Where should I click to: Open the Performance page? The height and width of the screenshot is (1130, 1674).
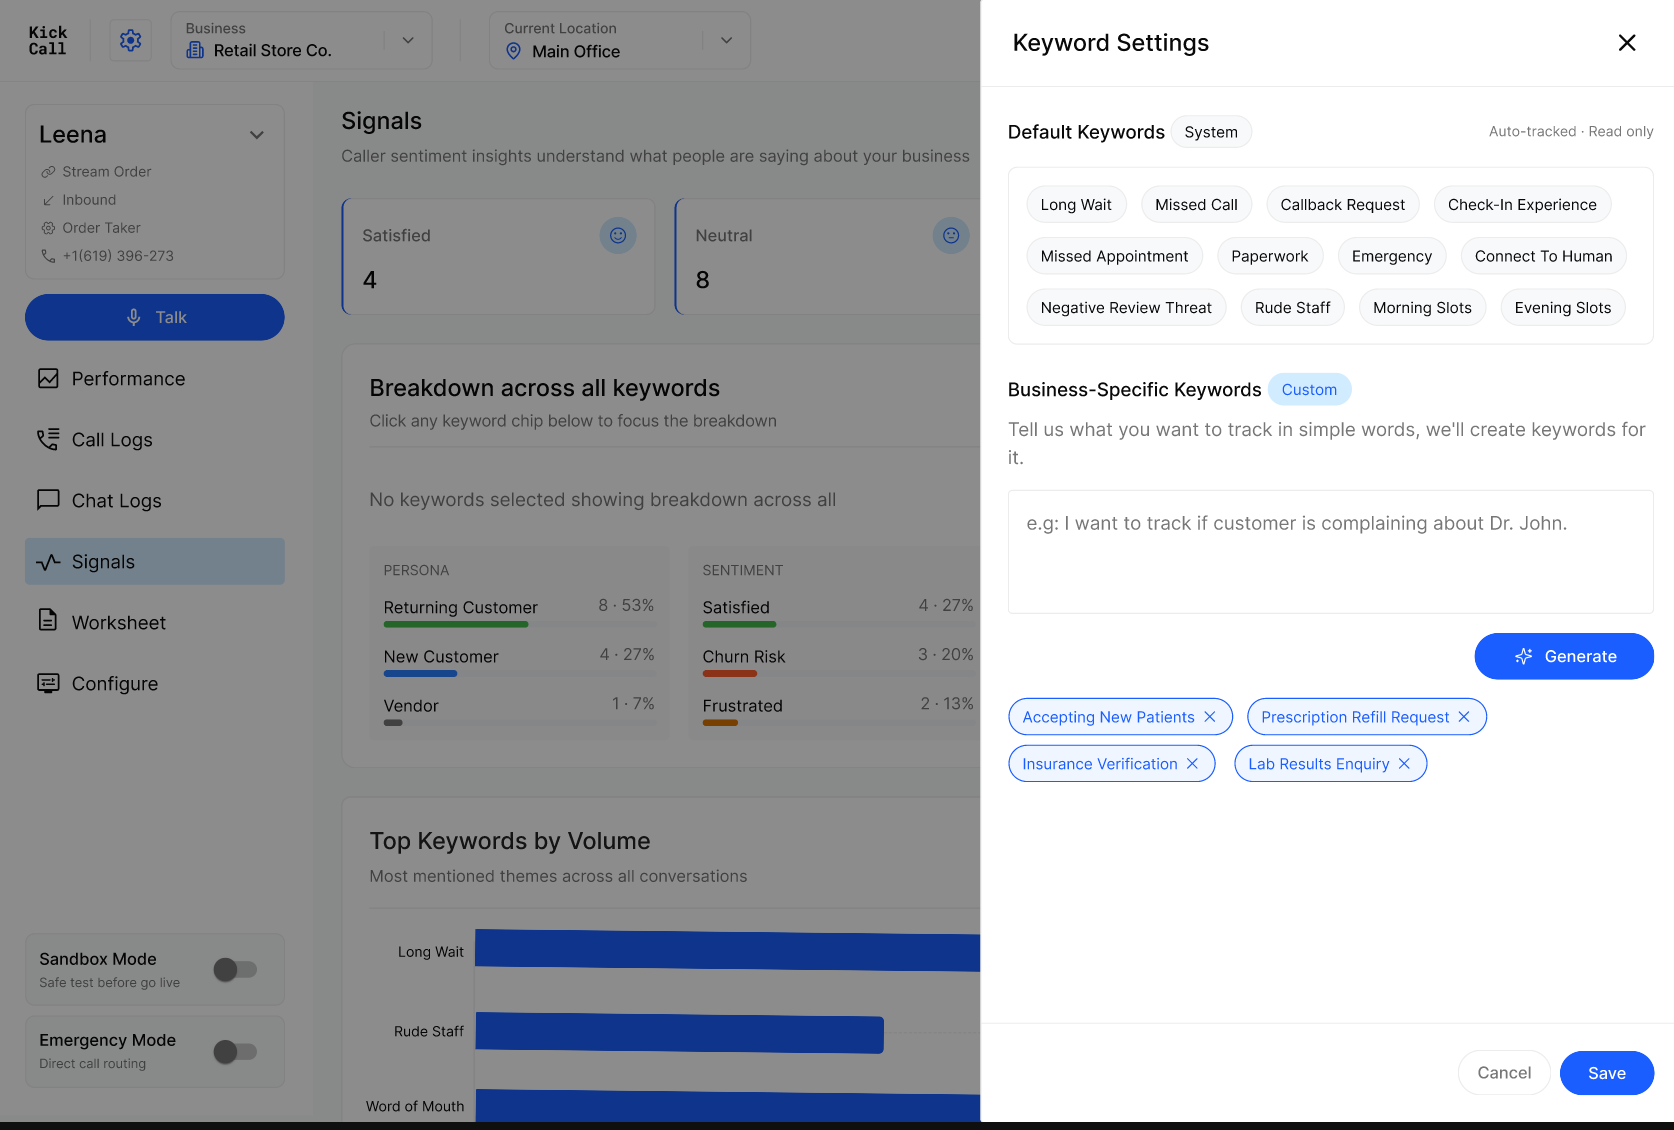(155, 379)
